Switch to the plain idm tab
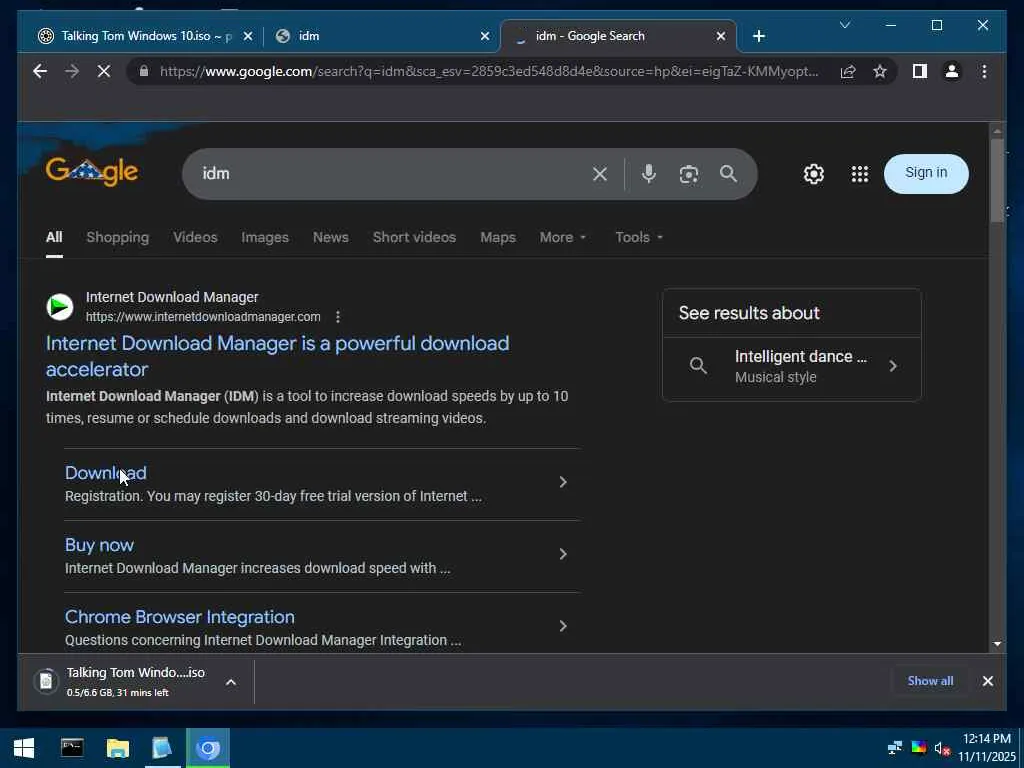Viewport: 1024px width, 768px height. (382, 36)
